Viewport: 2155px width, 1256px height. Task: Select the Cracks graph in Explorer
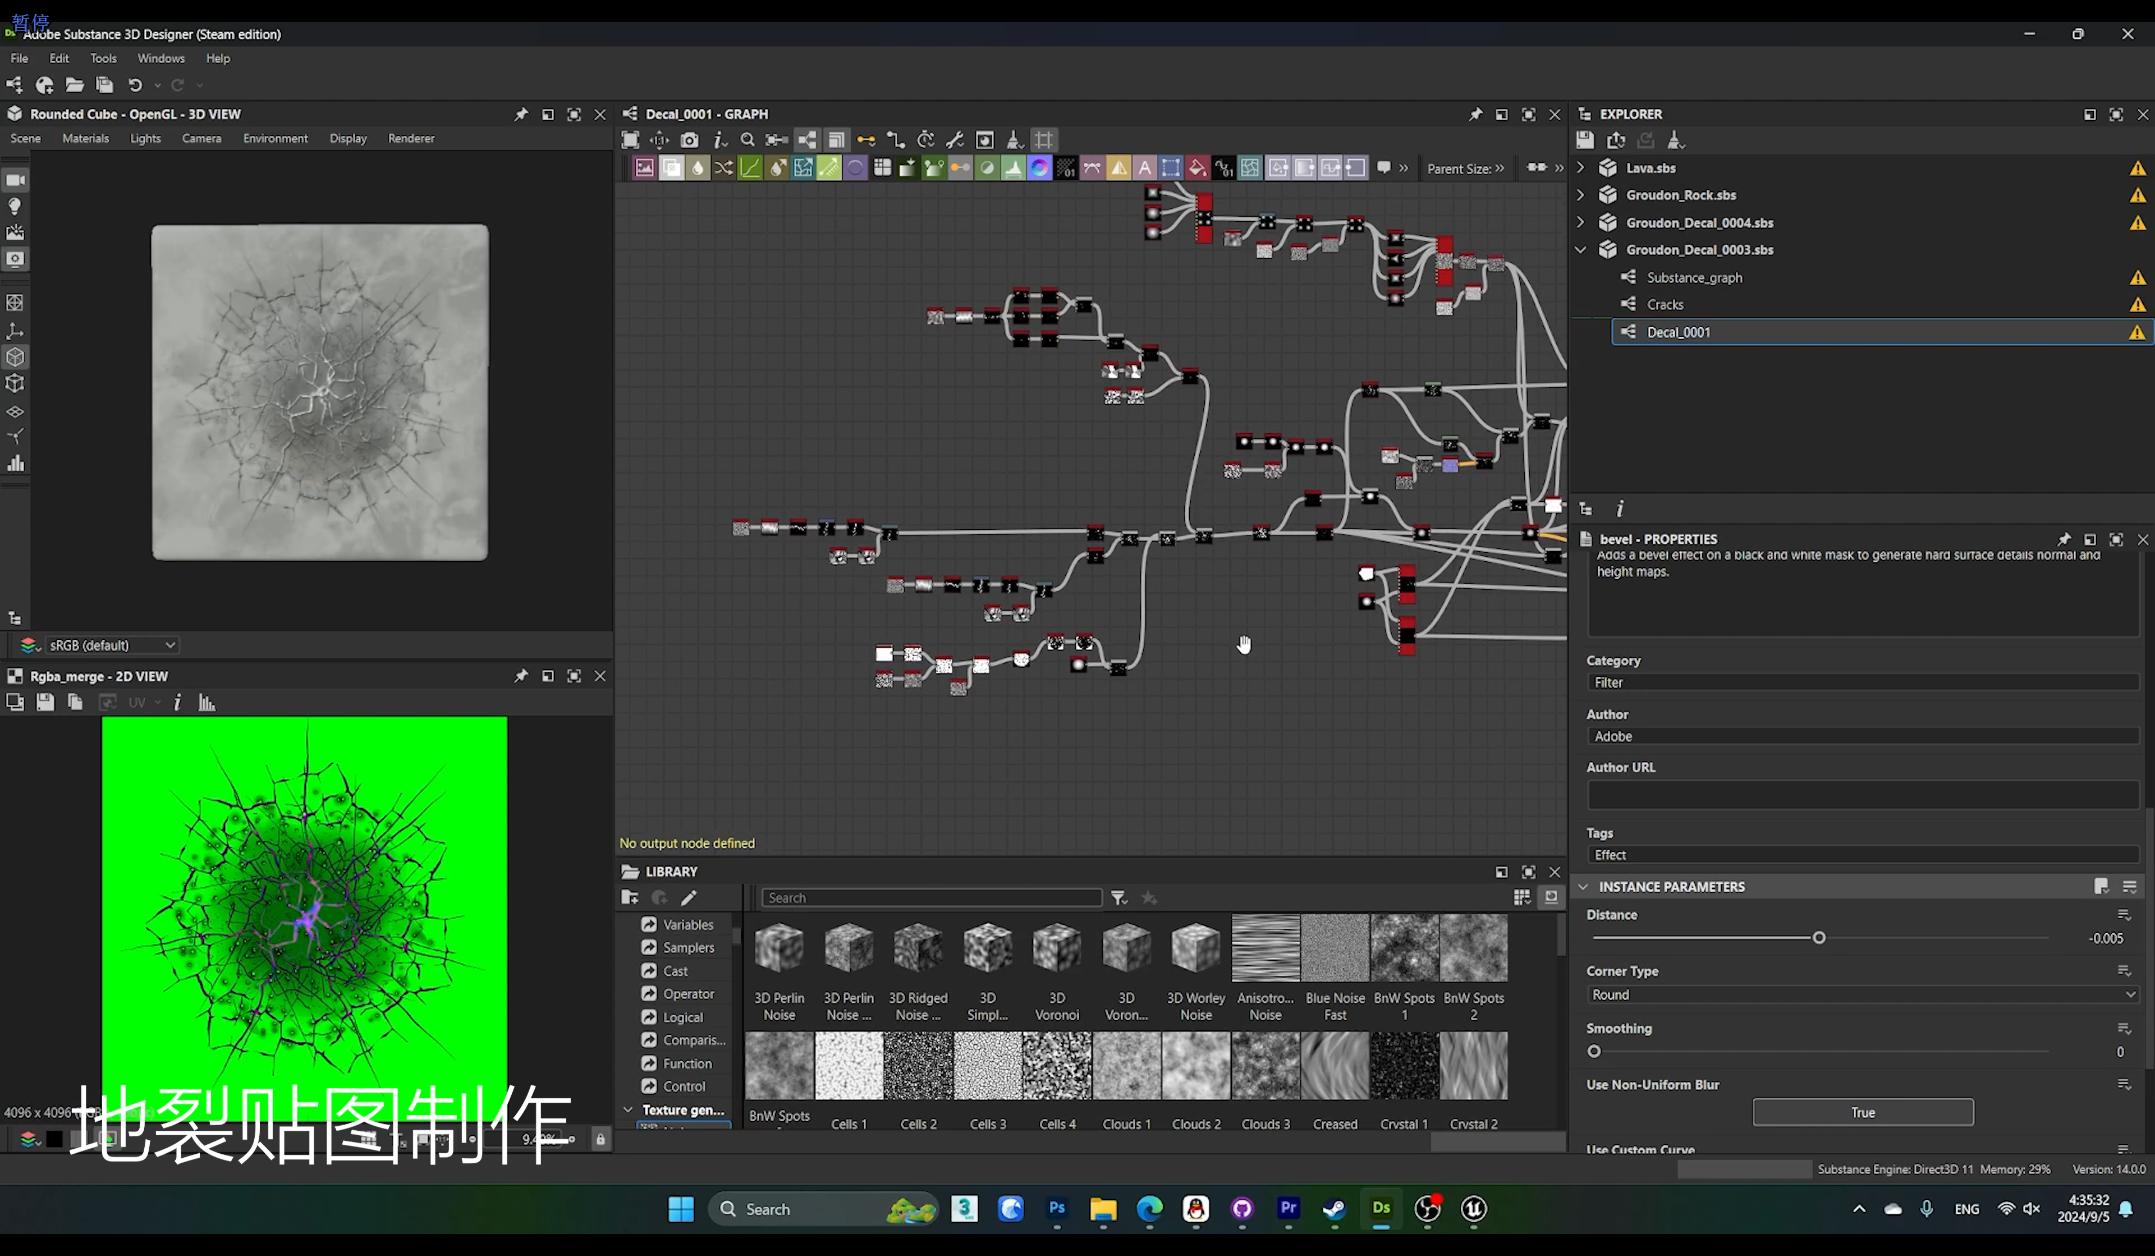(1665, 304)
